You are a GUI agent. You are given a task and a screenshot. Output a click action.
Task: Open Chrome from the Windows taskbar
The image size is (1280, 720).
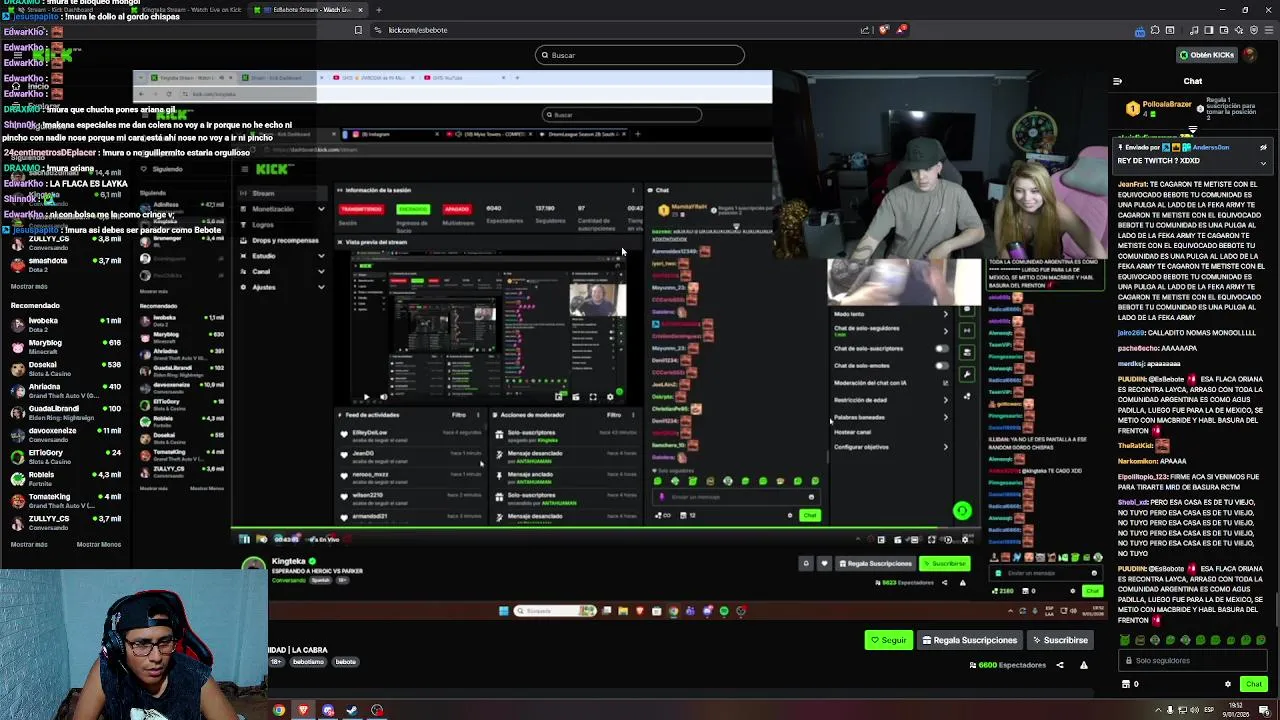(x=279, y=711)
